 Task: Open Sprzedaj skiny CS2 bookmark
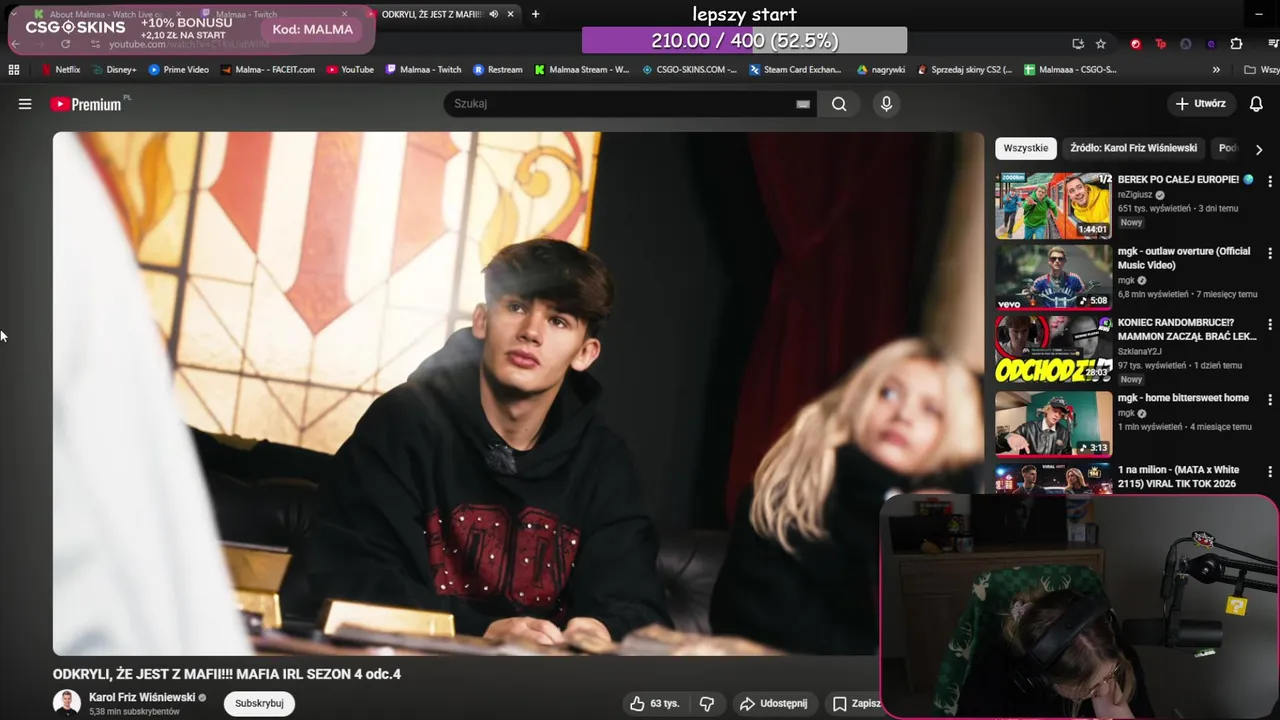[x=964, y=70]
